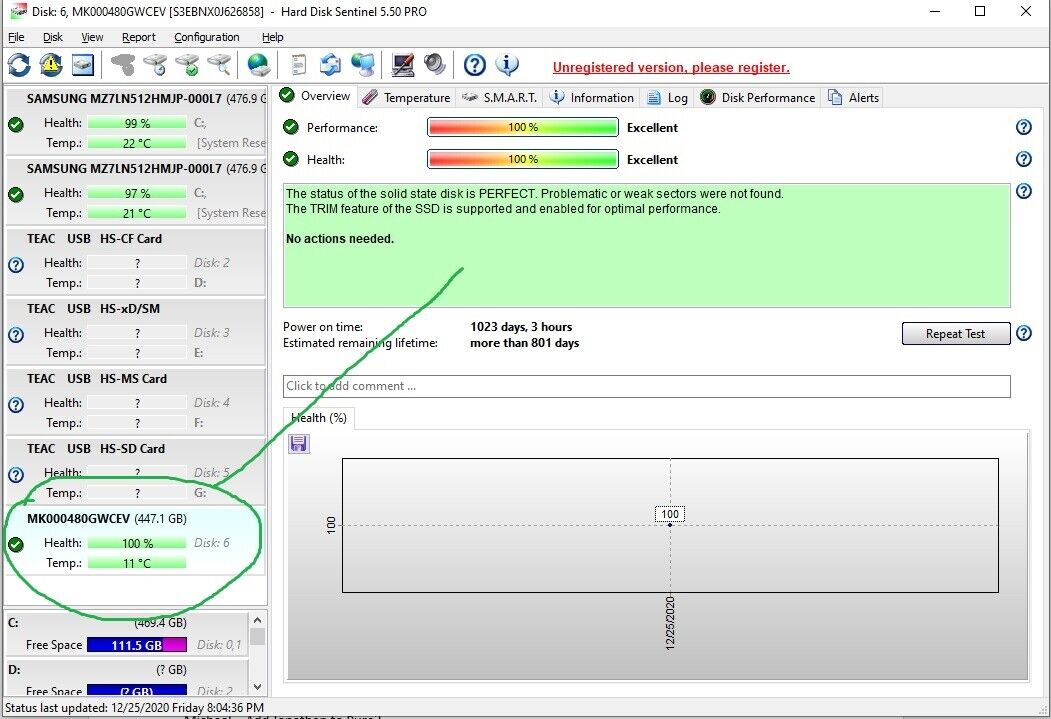Click the 'Unregistered version, please register' link
The height and width of the screenshot is (719, 1051).
pos(671,67)
